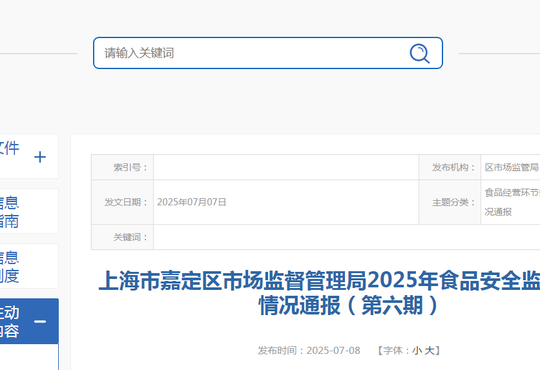
Task: Expand the 文件 sidebar section plus
Action: [40, 157]
